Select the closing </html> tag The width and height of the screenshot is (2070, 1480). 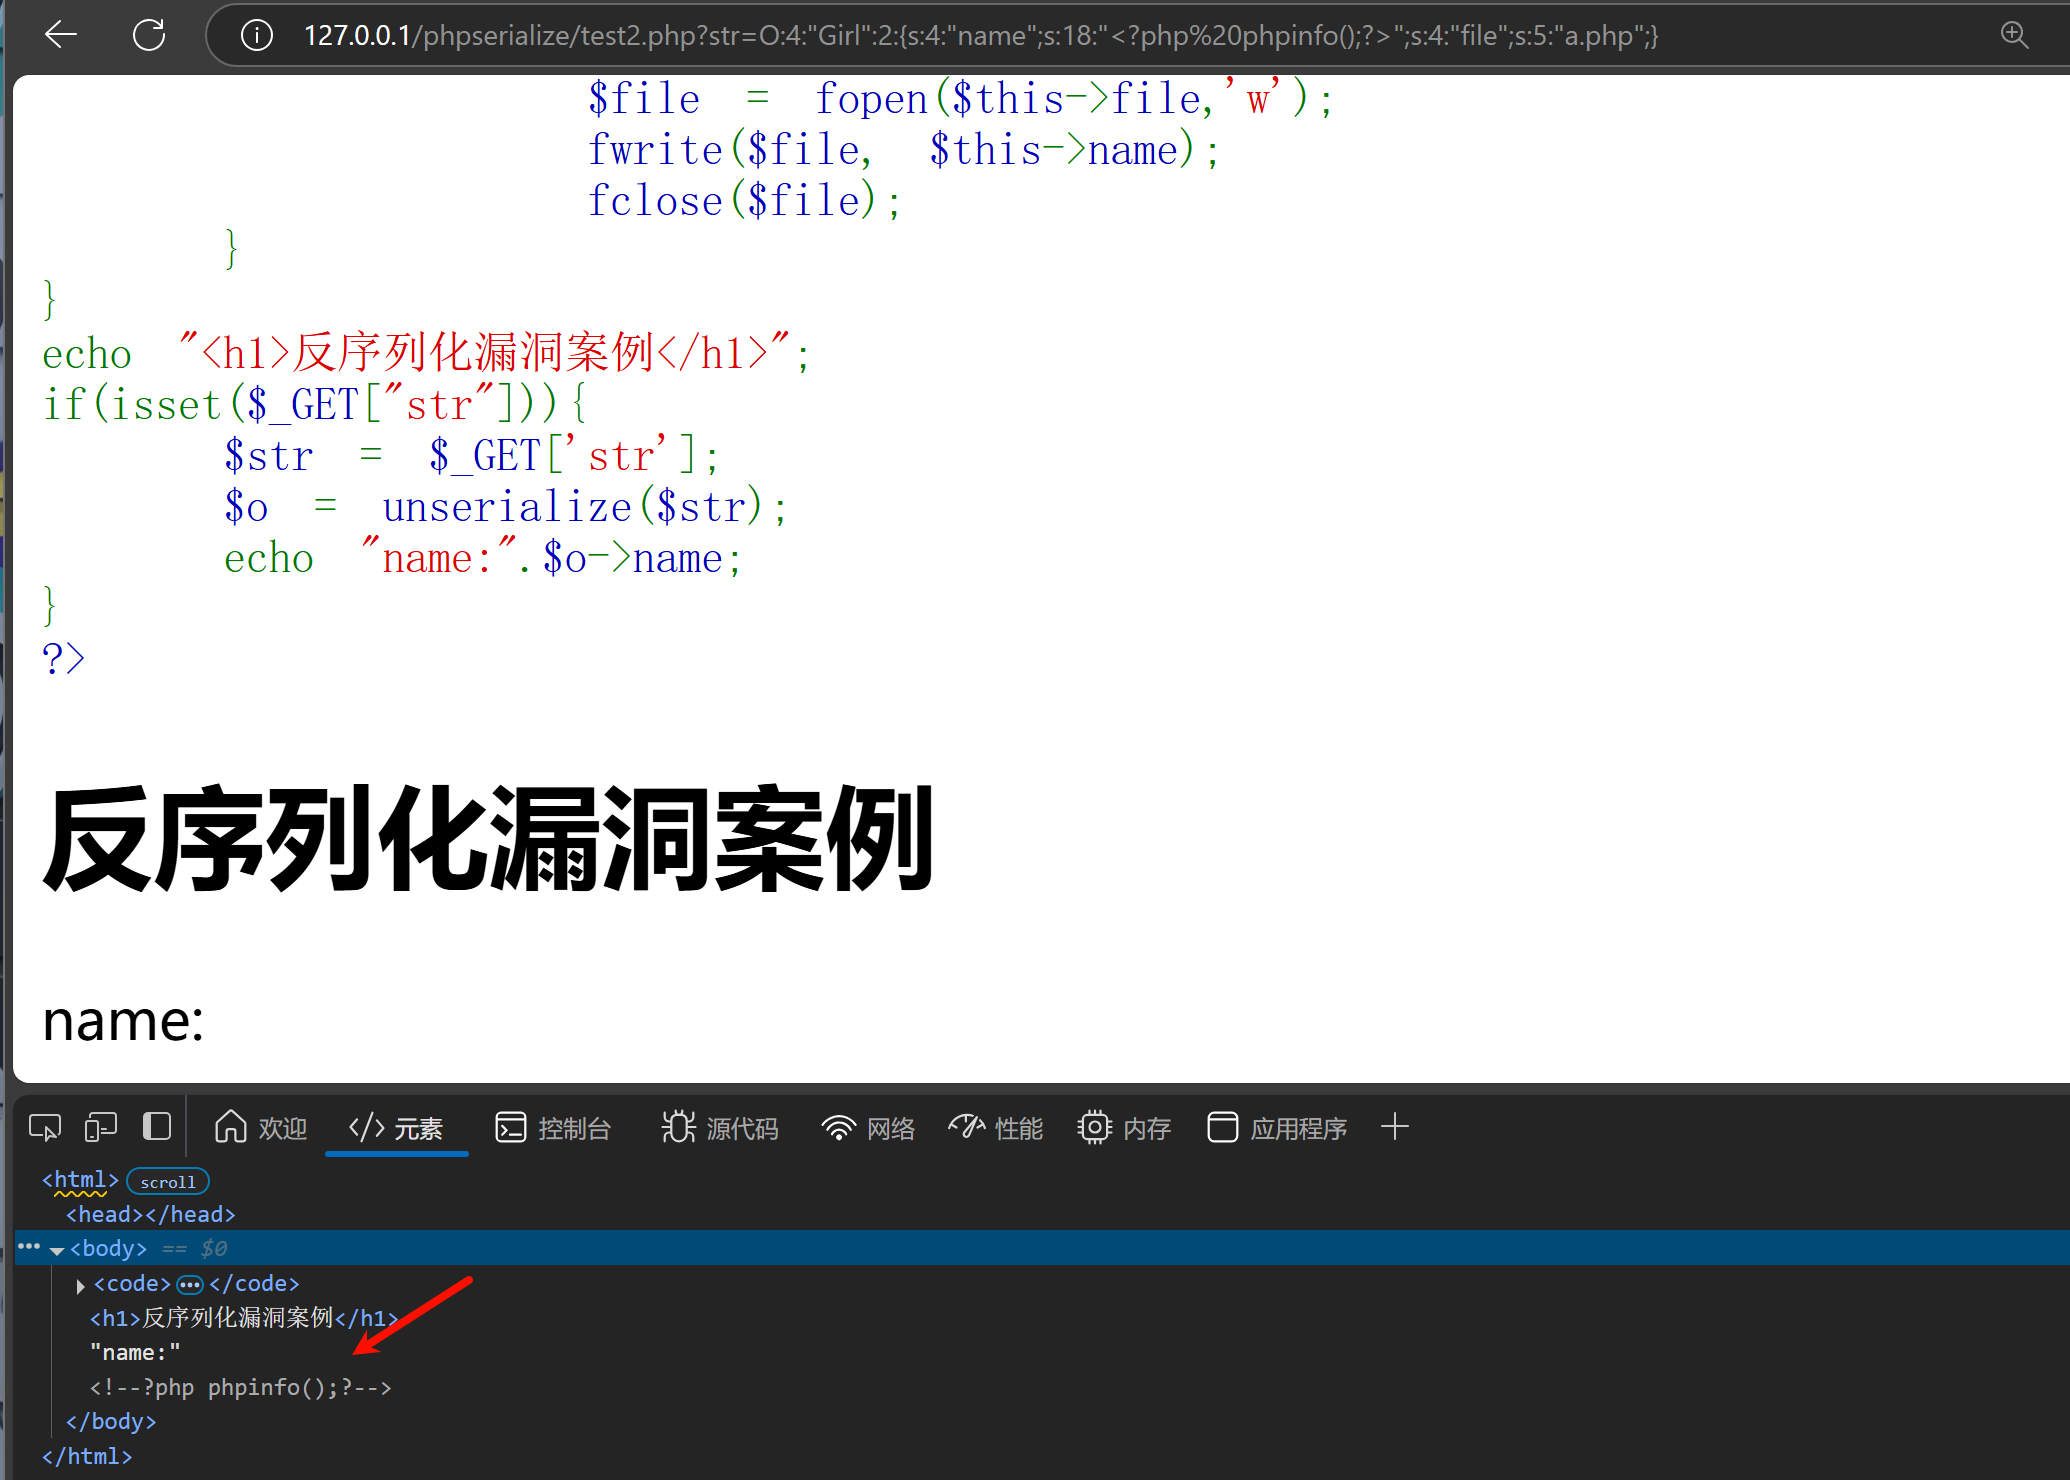(x=87, y=1456)
